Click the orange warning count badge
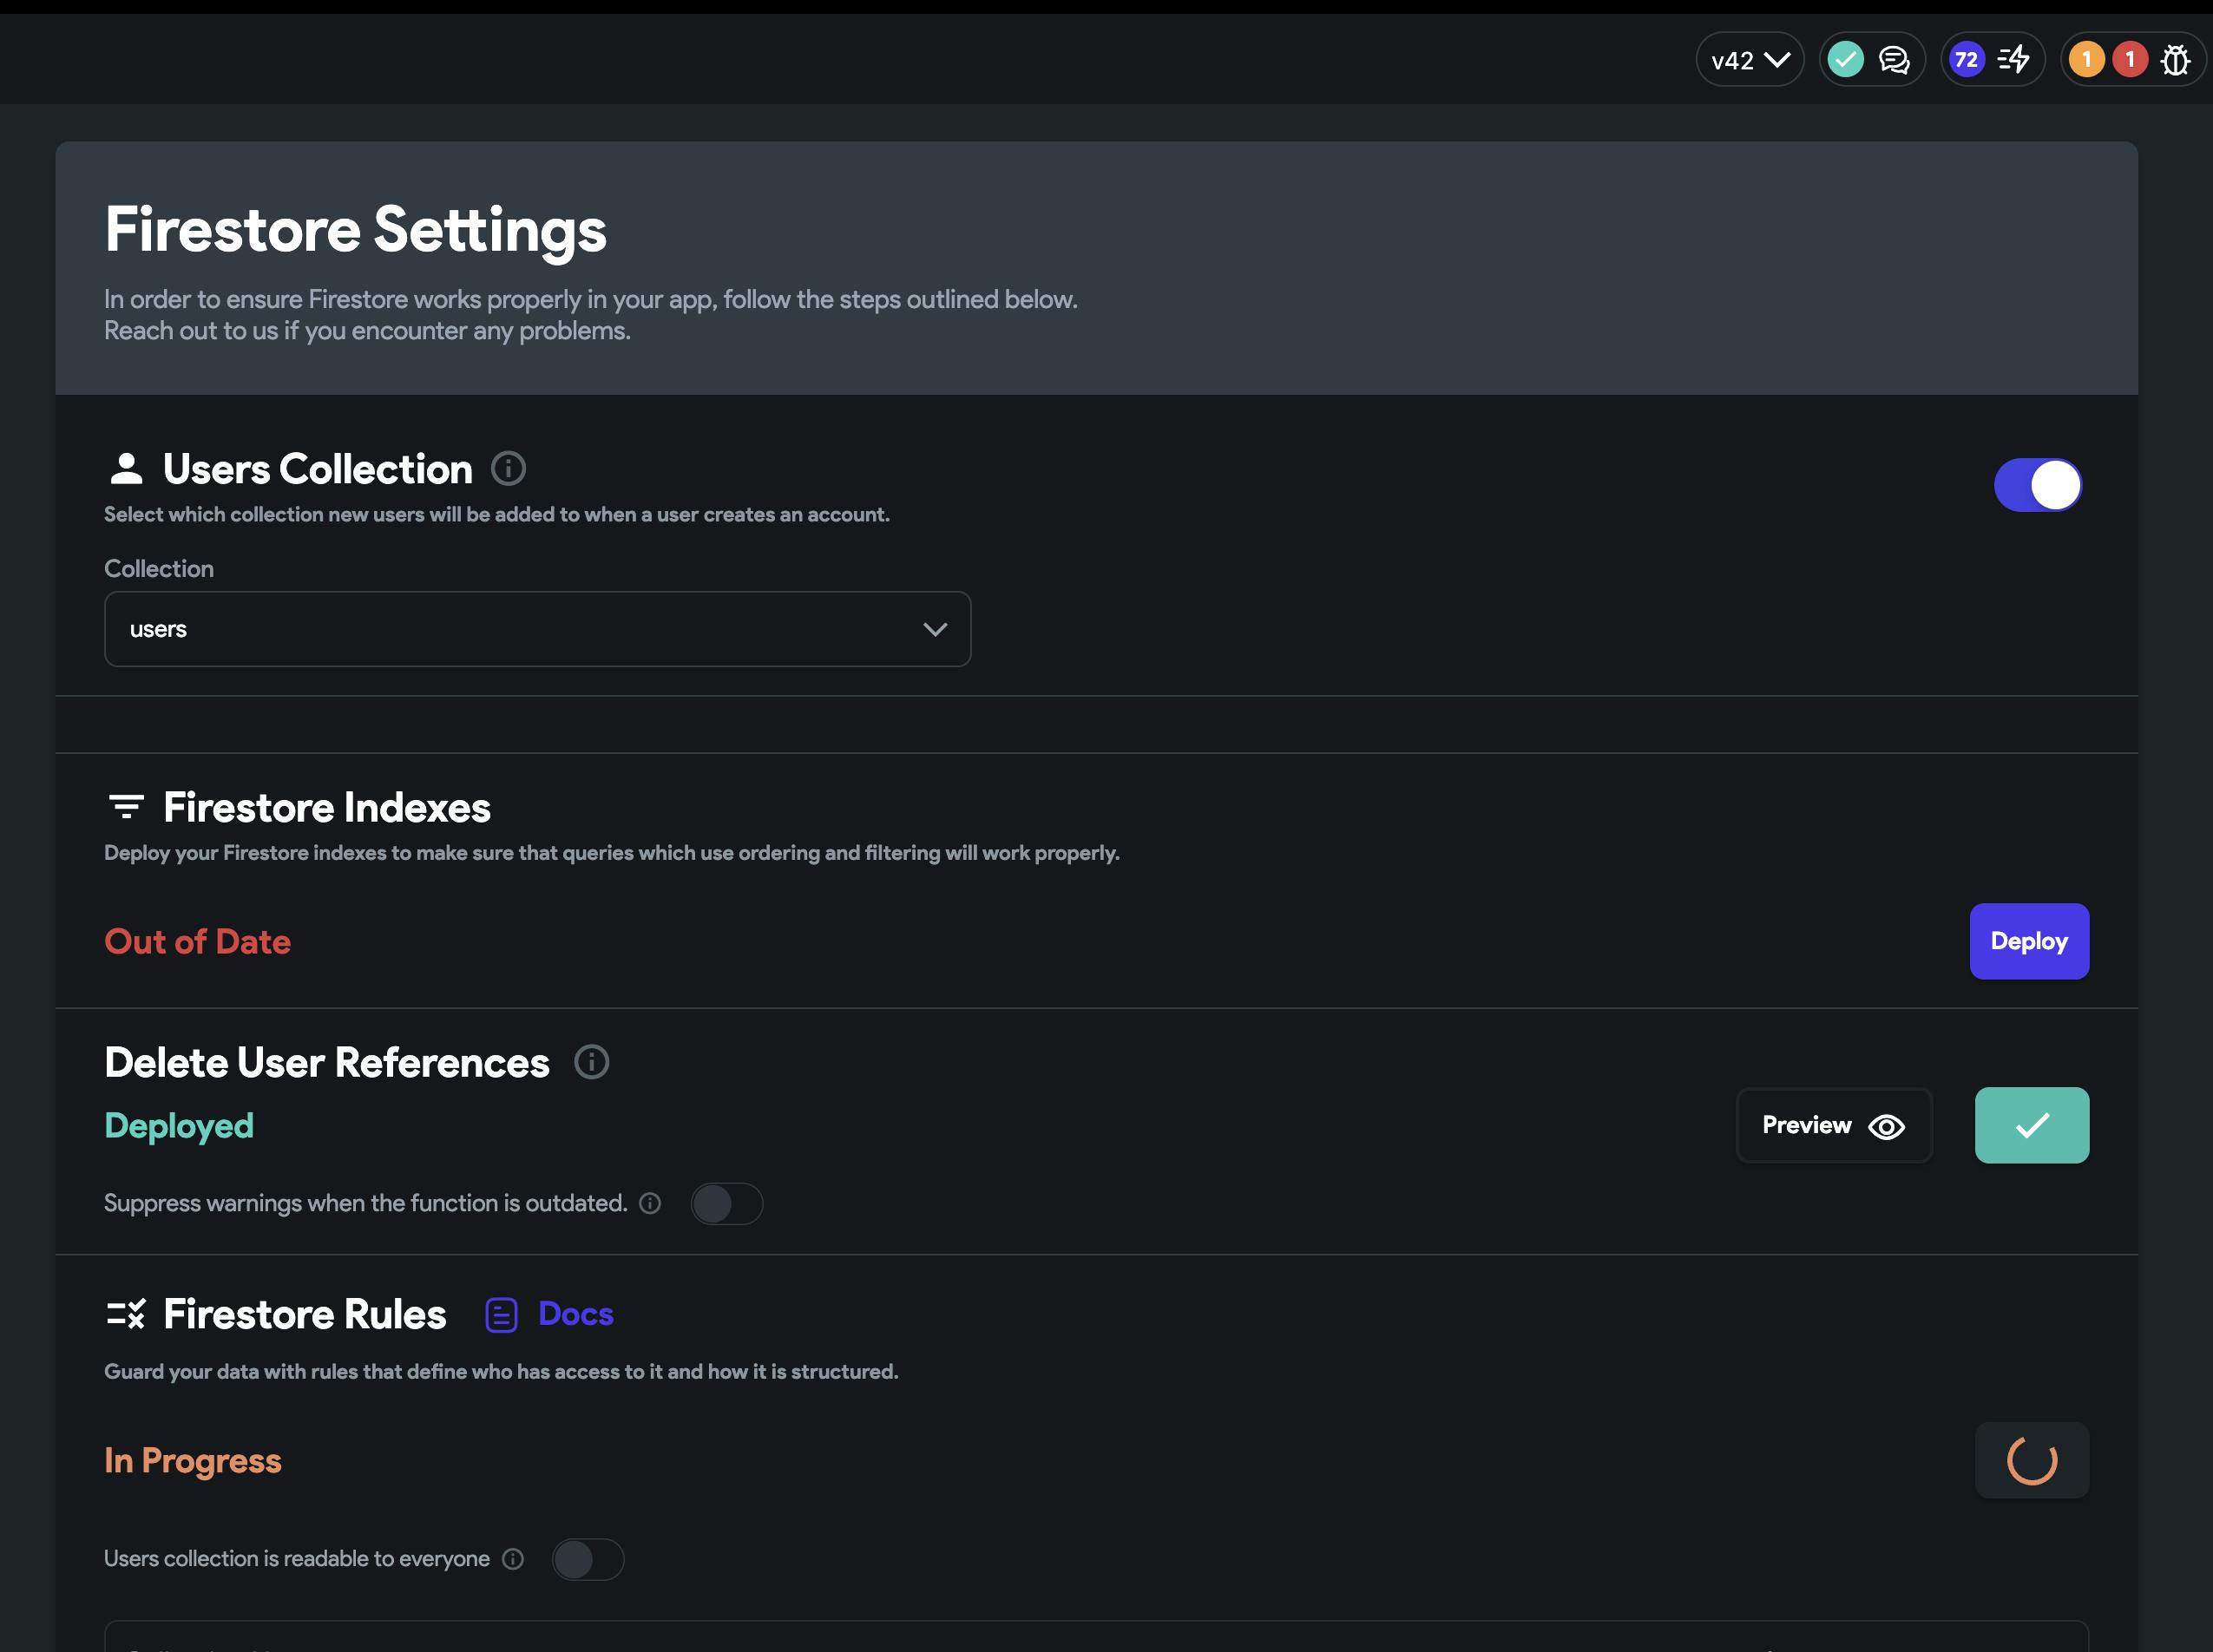The image size is (2213, 1652). tap(2086, 60)
